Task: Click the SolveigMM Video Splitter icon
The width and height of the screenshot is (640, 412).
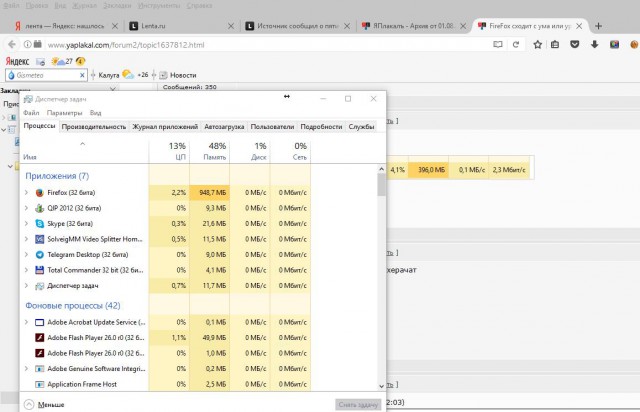Action: pos(39,239)
